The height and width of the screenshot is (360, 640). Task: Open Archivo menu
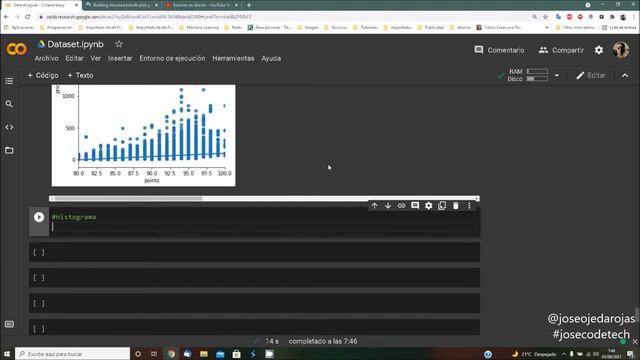point(47,58)
